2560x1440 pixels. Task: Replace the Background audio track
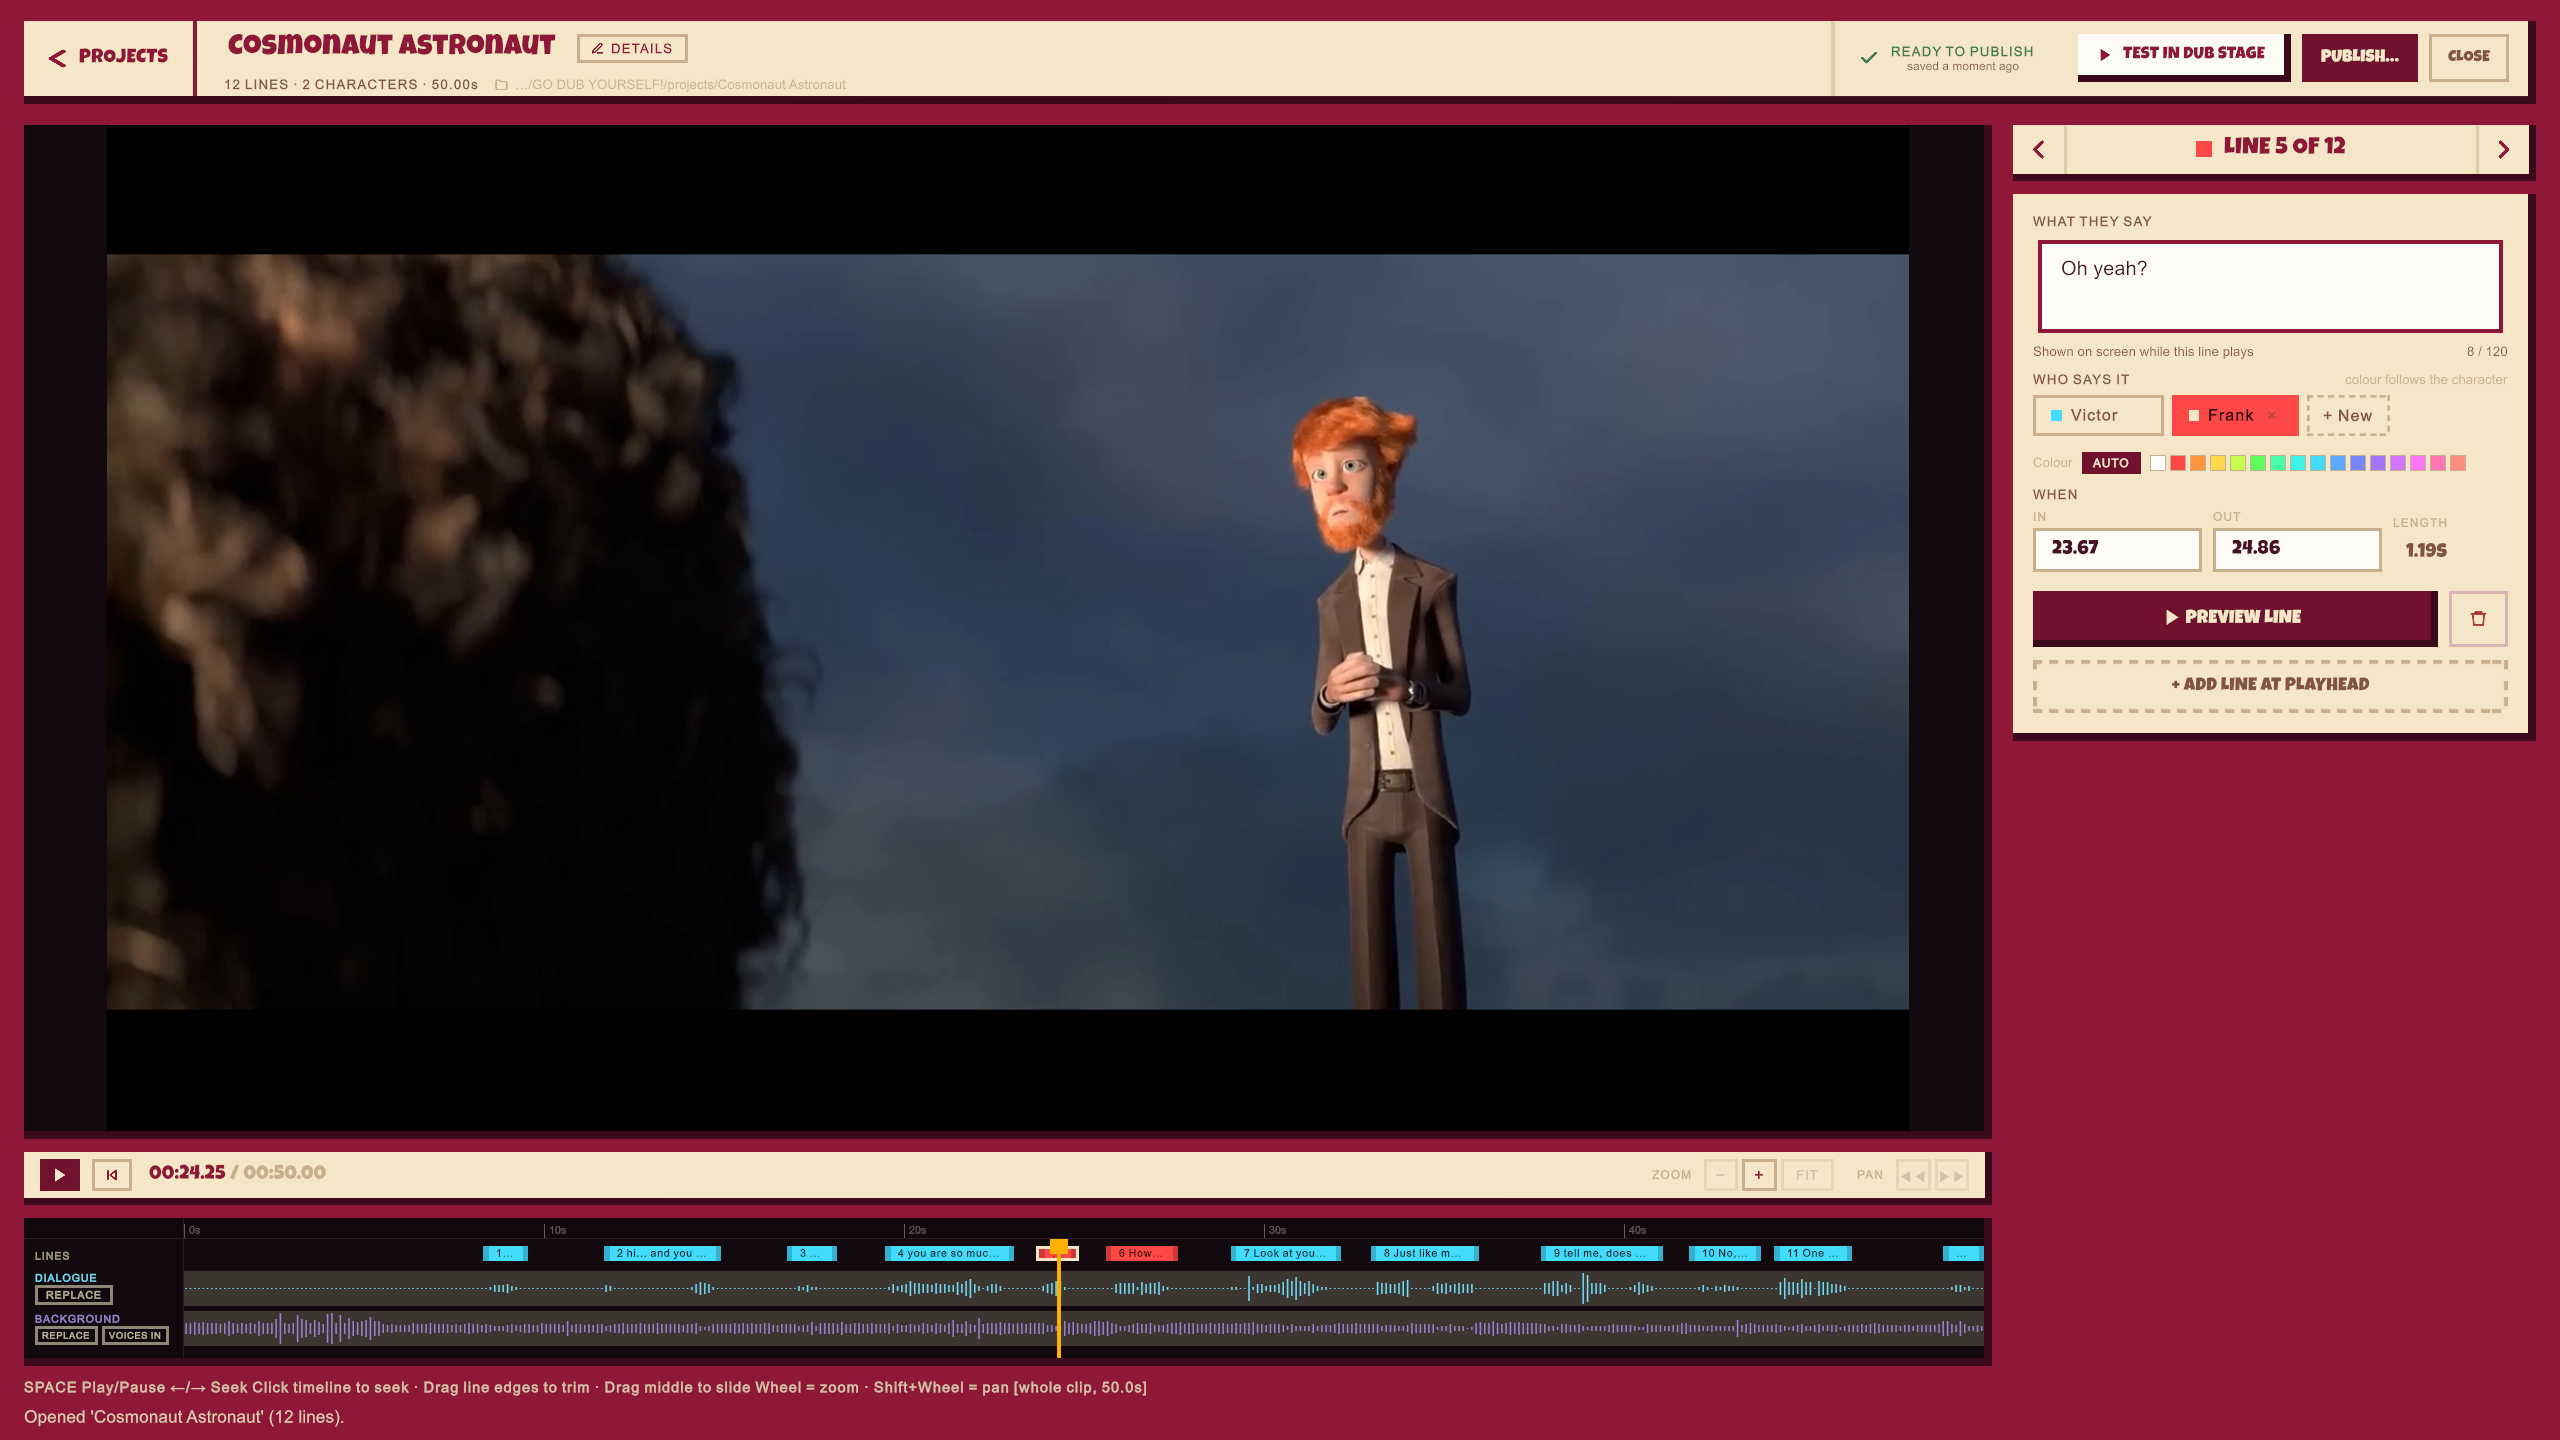[x=66, y=1336]
